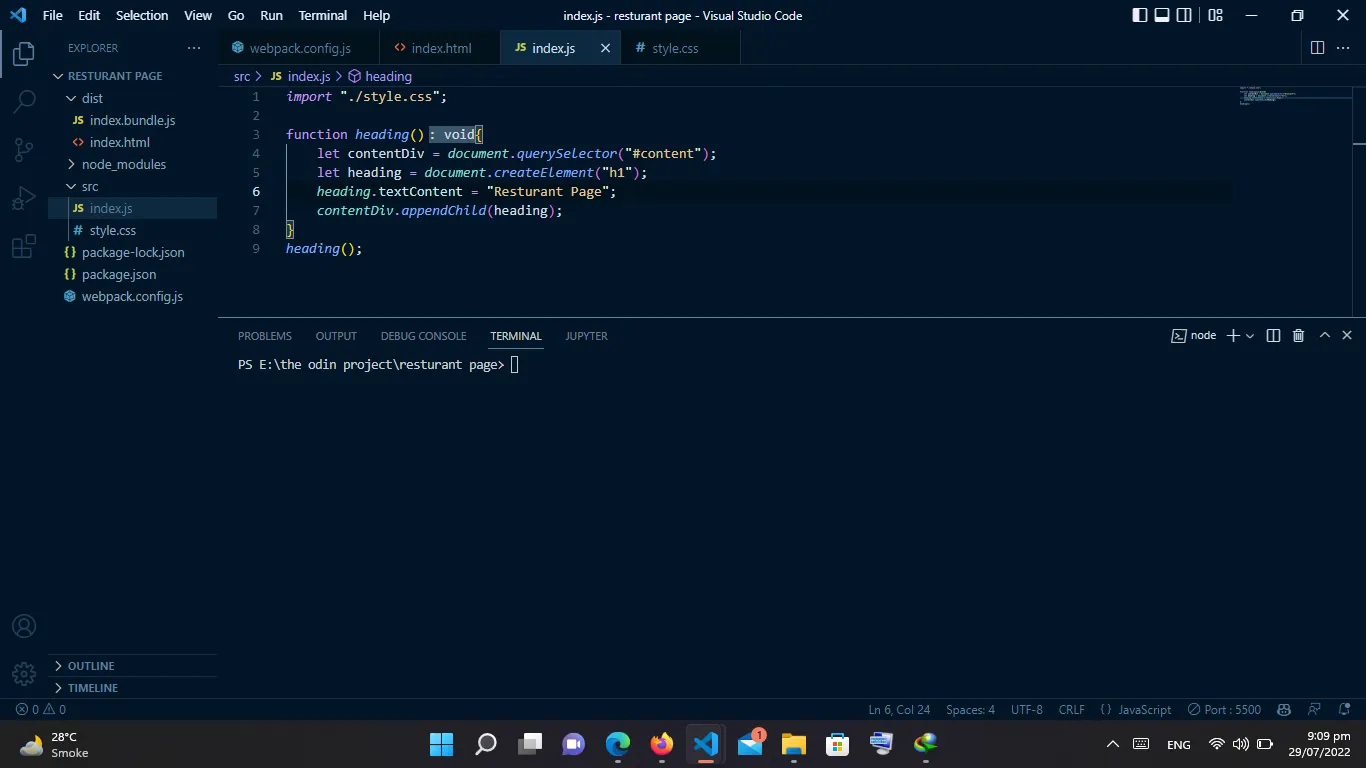Open package-lock.json in the Explorer

coord(132,252)
